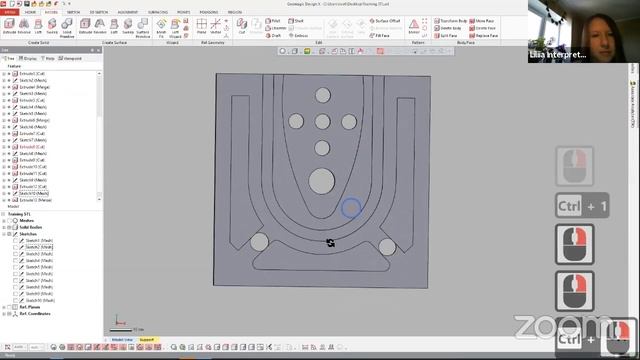Apply the Draft tool

273,36
